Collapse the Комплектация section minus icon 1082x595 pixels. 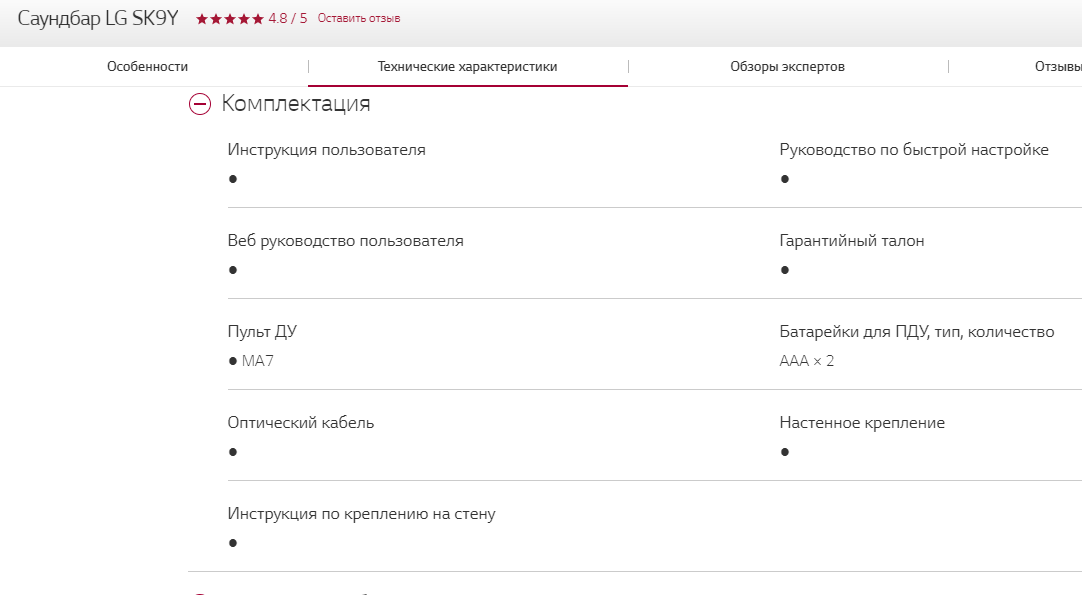(200, 104)
